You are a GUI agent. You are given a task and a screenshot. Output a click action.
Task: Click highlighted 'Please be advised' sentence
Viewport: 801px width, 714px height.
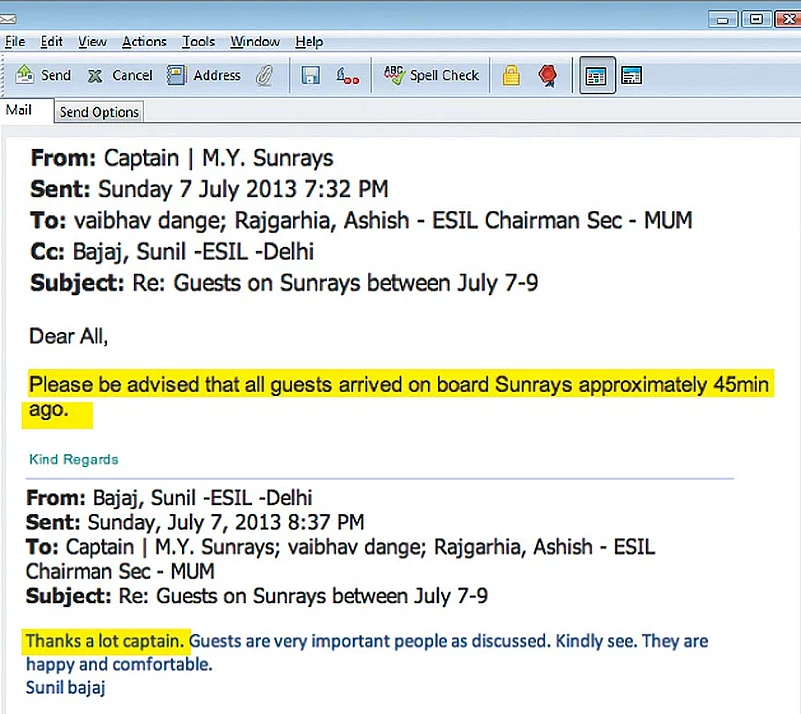[x=398, y=384]
